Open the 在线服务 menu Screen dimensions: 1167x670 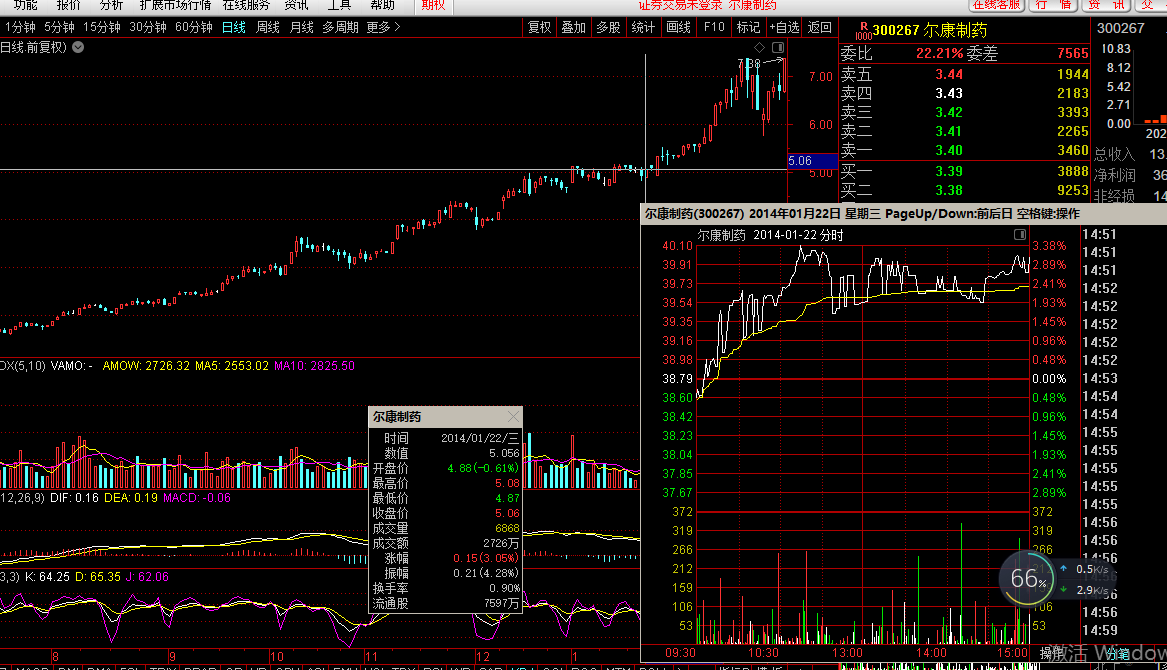[x=246, y=5]
